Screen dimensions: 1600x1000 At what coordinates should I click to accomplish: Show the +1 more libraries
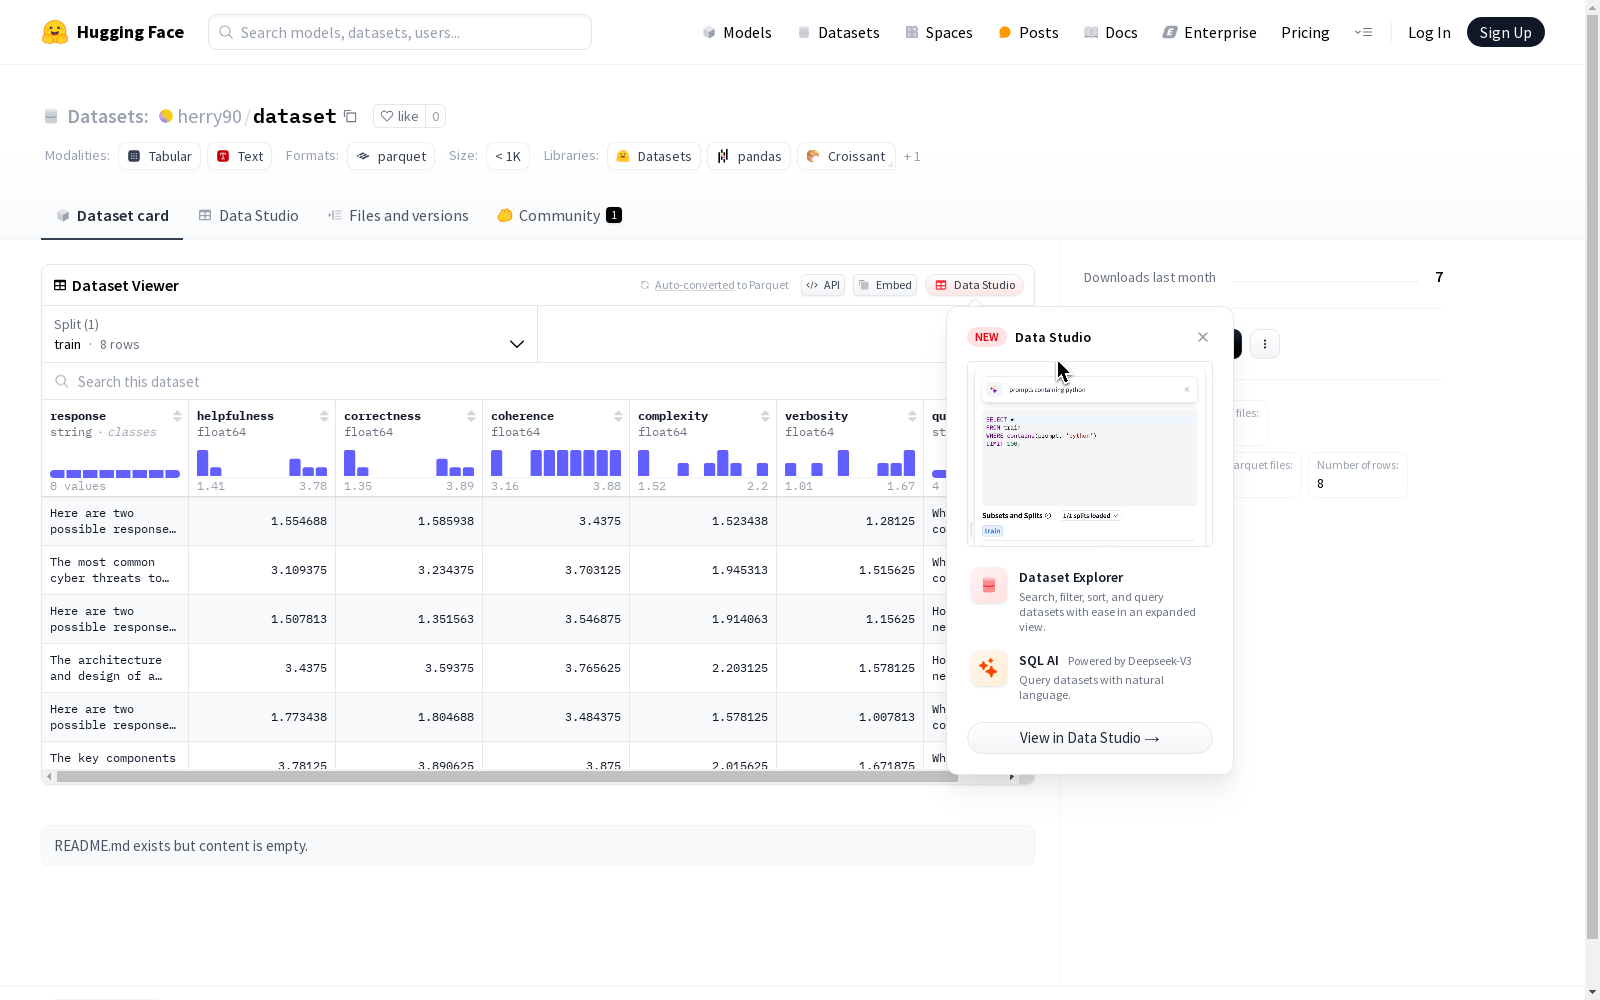[912, 156]
